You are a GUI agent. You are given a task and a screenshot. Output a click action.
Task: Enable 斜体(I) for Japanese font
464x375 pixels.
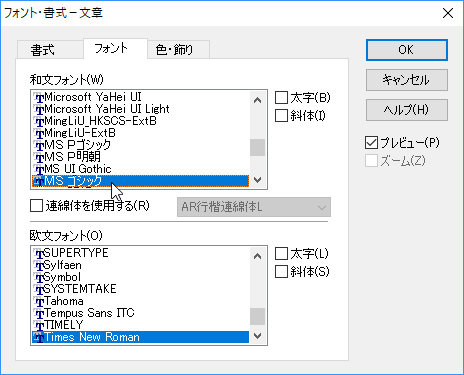pyautogui.click(x=281, y=116)
